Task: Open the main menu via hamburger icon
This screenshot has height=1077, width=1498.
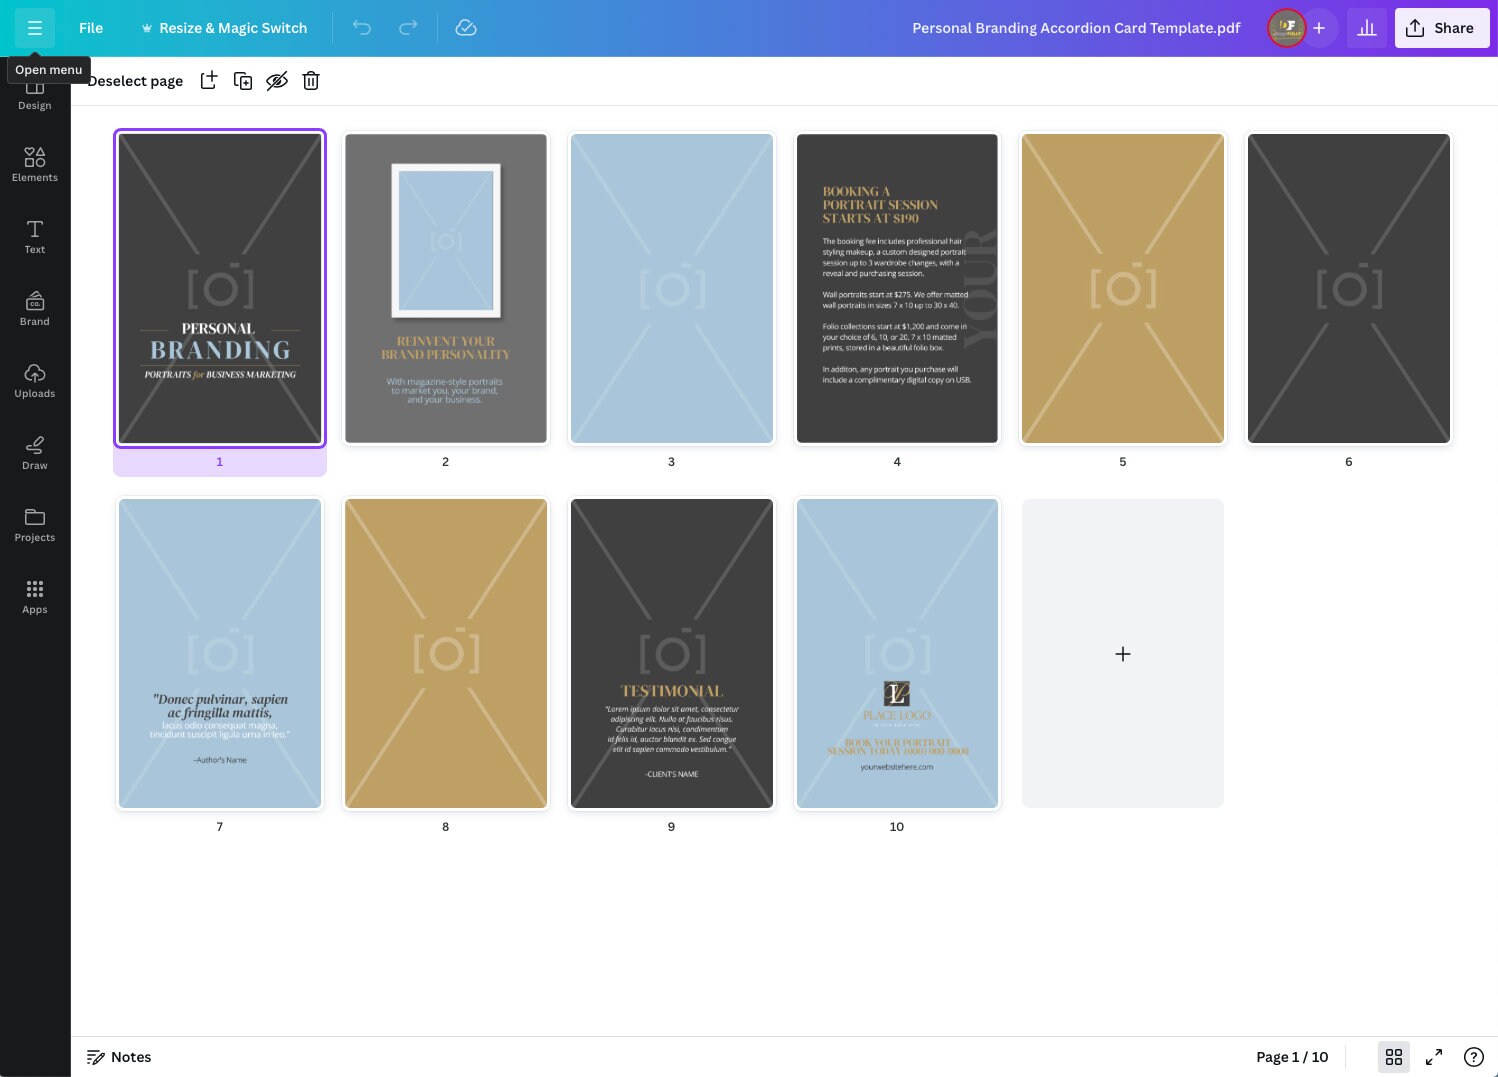Action: pyautogui.click(x=35, y=28)
